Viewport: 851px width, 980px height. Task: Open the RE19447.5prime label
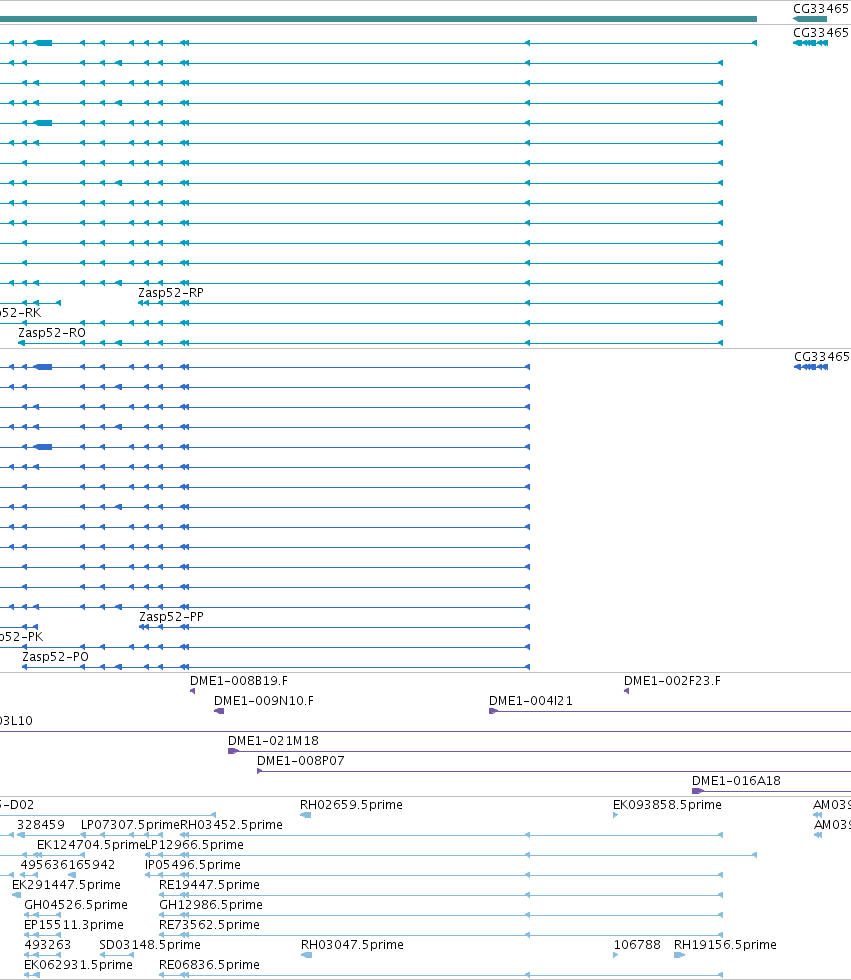point(209,884)
